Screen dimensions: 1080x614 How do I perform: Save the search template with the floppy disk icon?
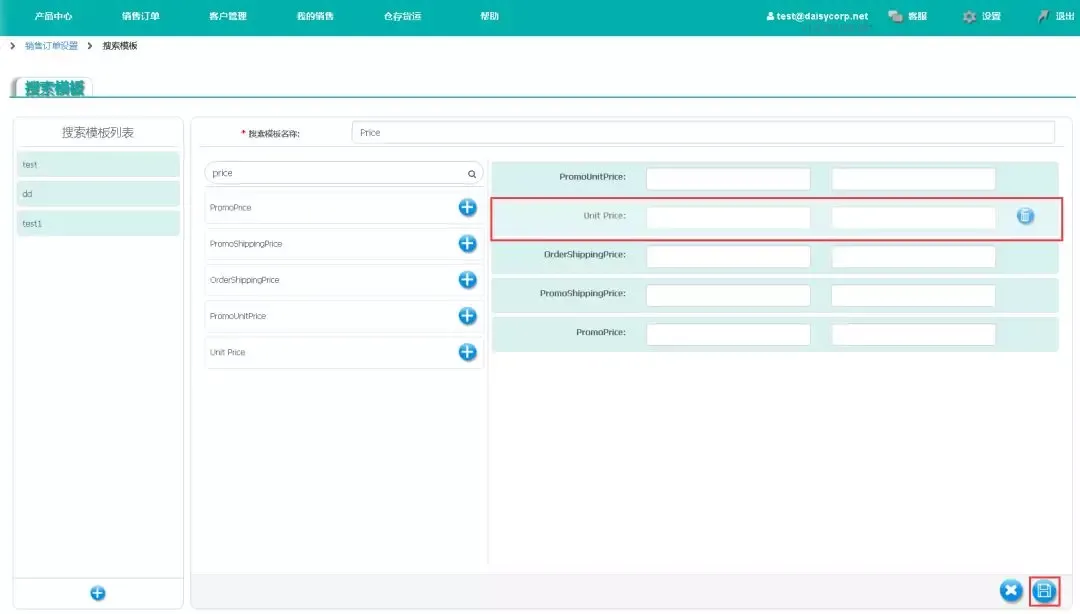[x=1044, y=591]
